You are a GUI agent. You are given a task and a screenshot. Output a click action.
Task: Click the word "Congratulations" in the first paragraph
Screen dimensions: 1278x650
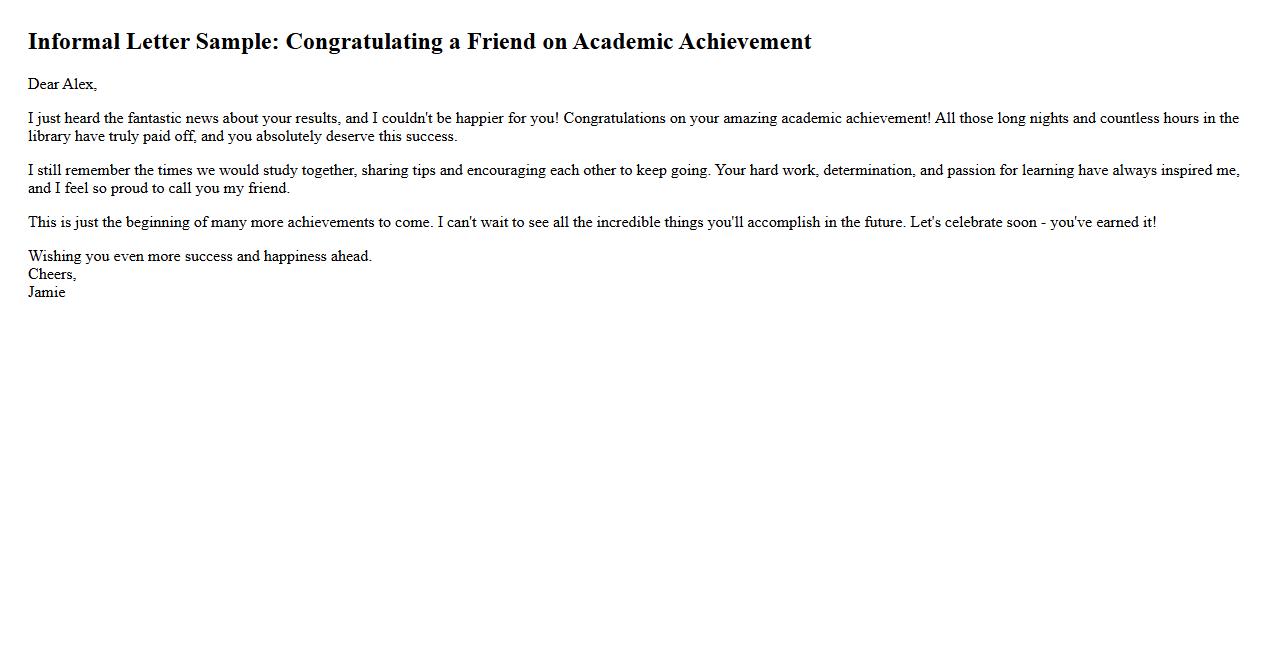click(x=614, y=118)
